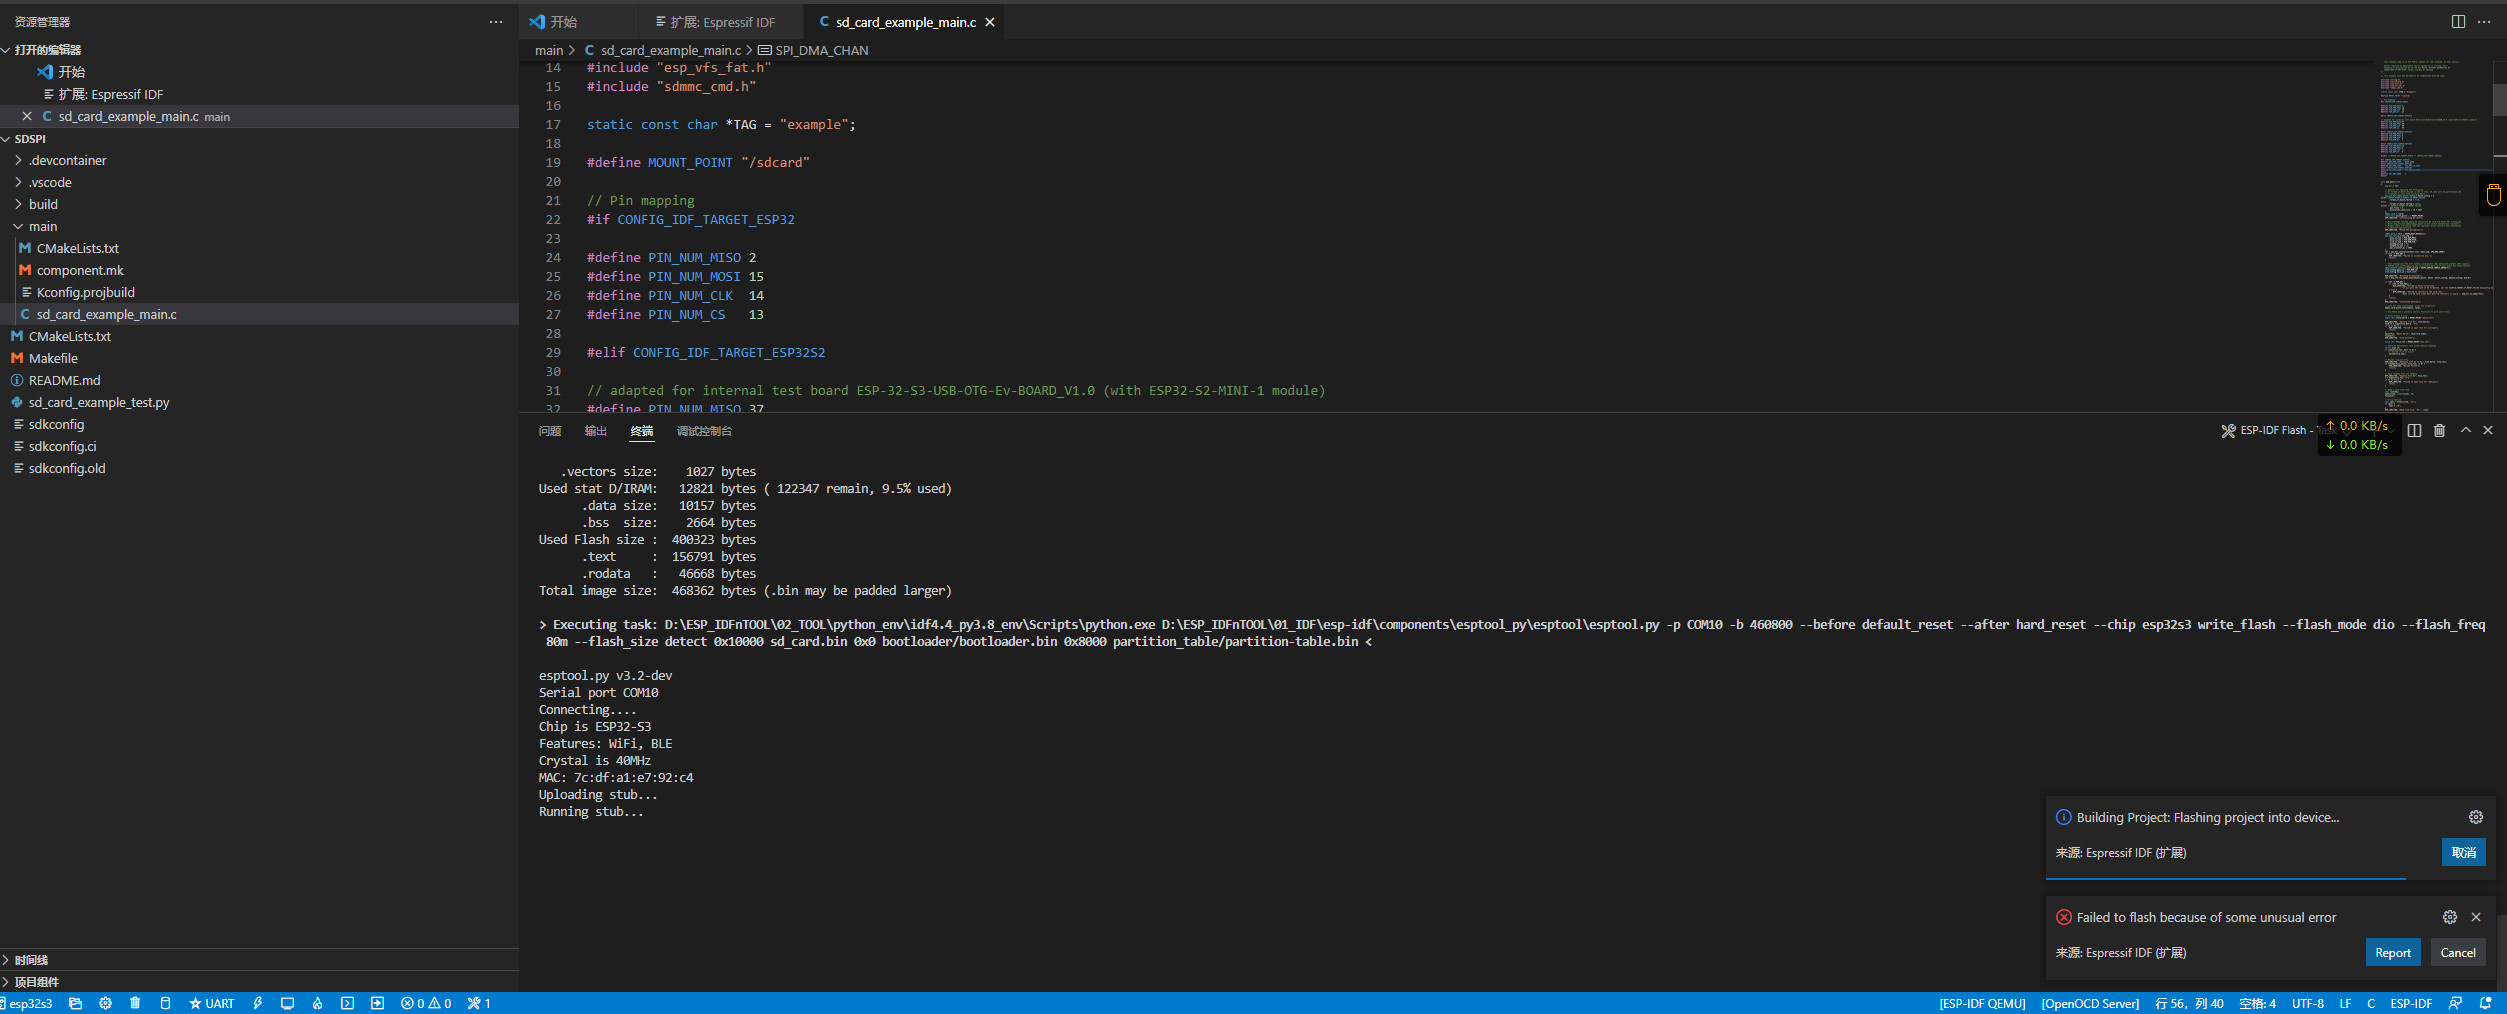Image resolution: width=2507 pixels, height=1014 pixels.
Task: Switch to the Debug Console panel tab
Action: [704, 431]
